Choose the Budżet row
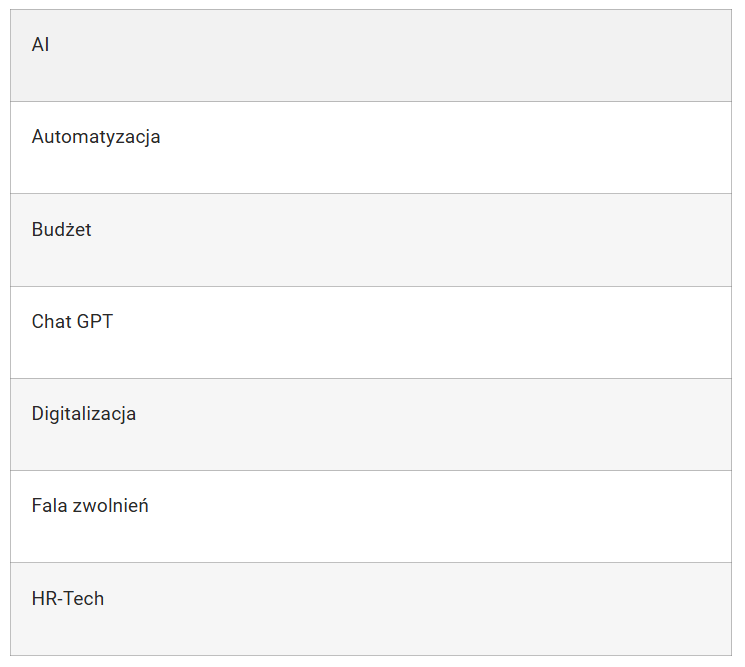This screenshot has width=745, height=667. click(371, 240)
